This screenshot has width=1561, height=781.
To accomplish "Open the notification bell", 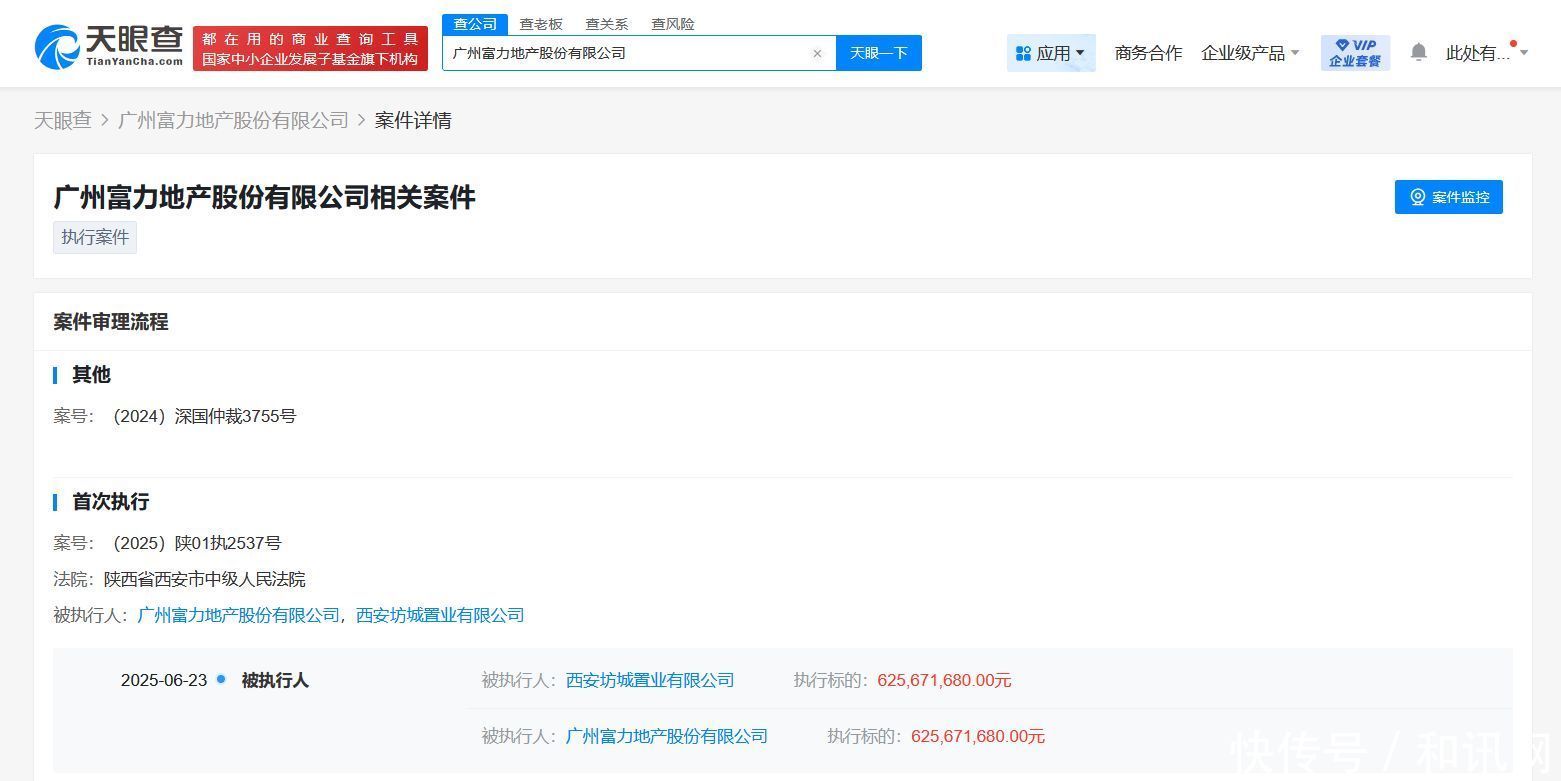I will [x=1418, y=52].
